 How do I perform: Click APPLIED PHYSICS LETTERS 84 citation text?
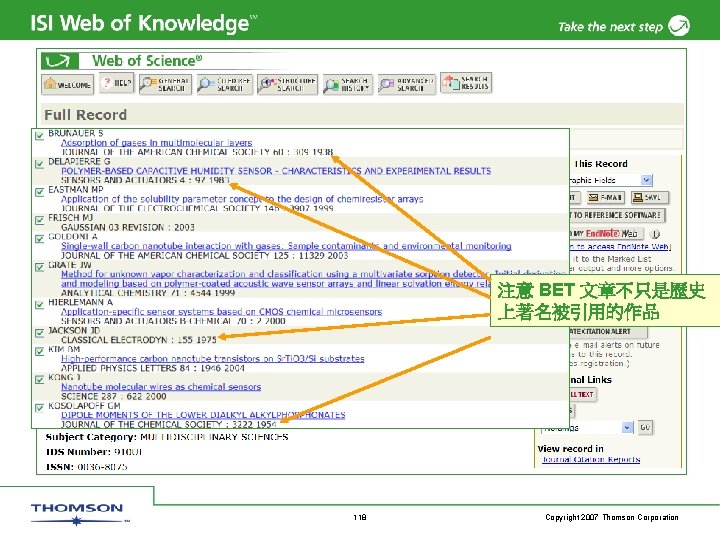pos(153,368)
